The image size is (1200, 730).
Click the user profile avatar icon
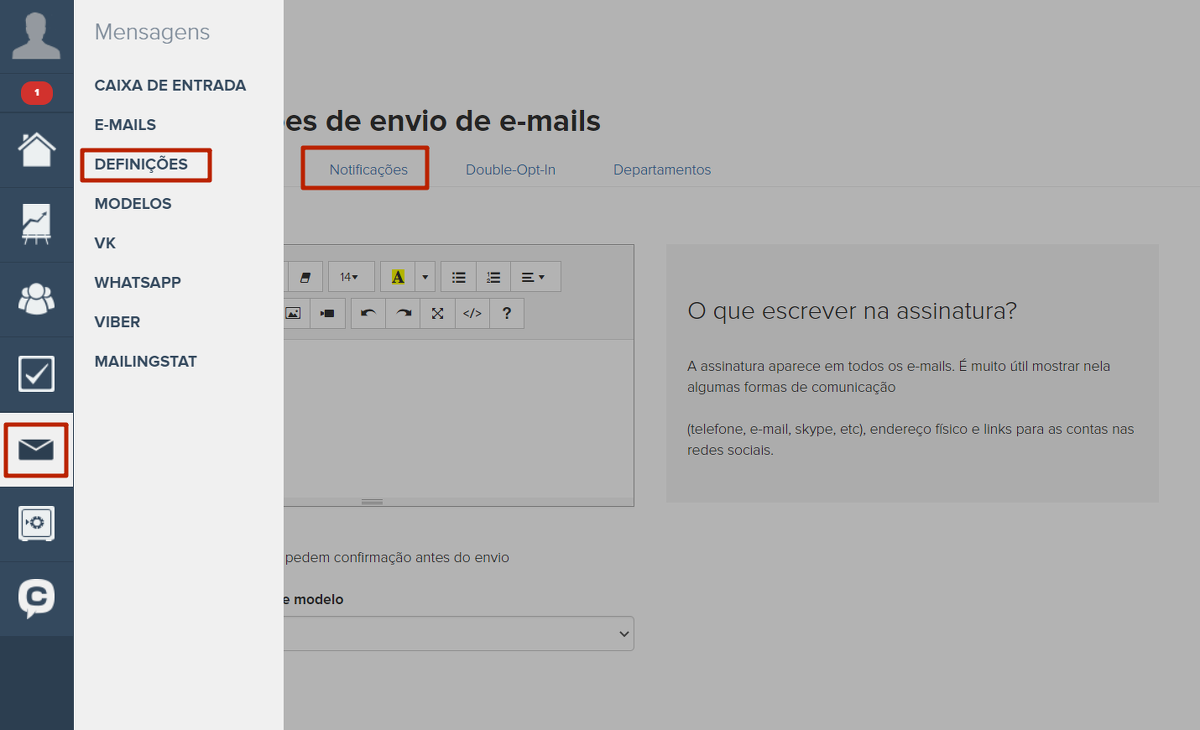[x=36, y=36]
